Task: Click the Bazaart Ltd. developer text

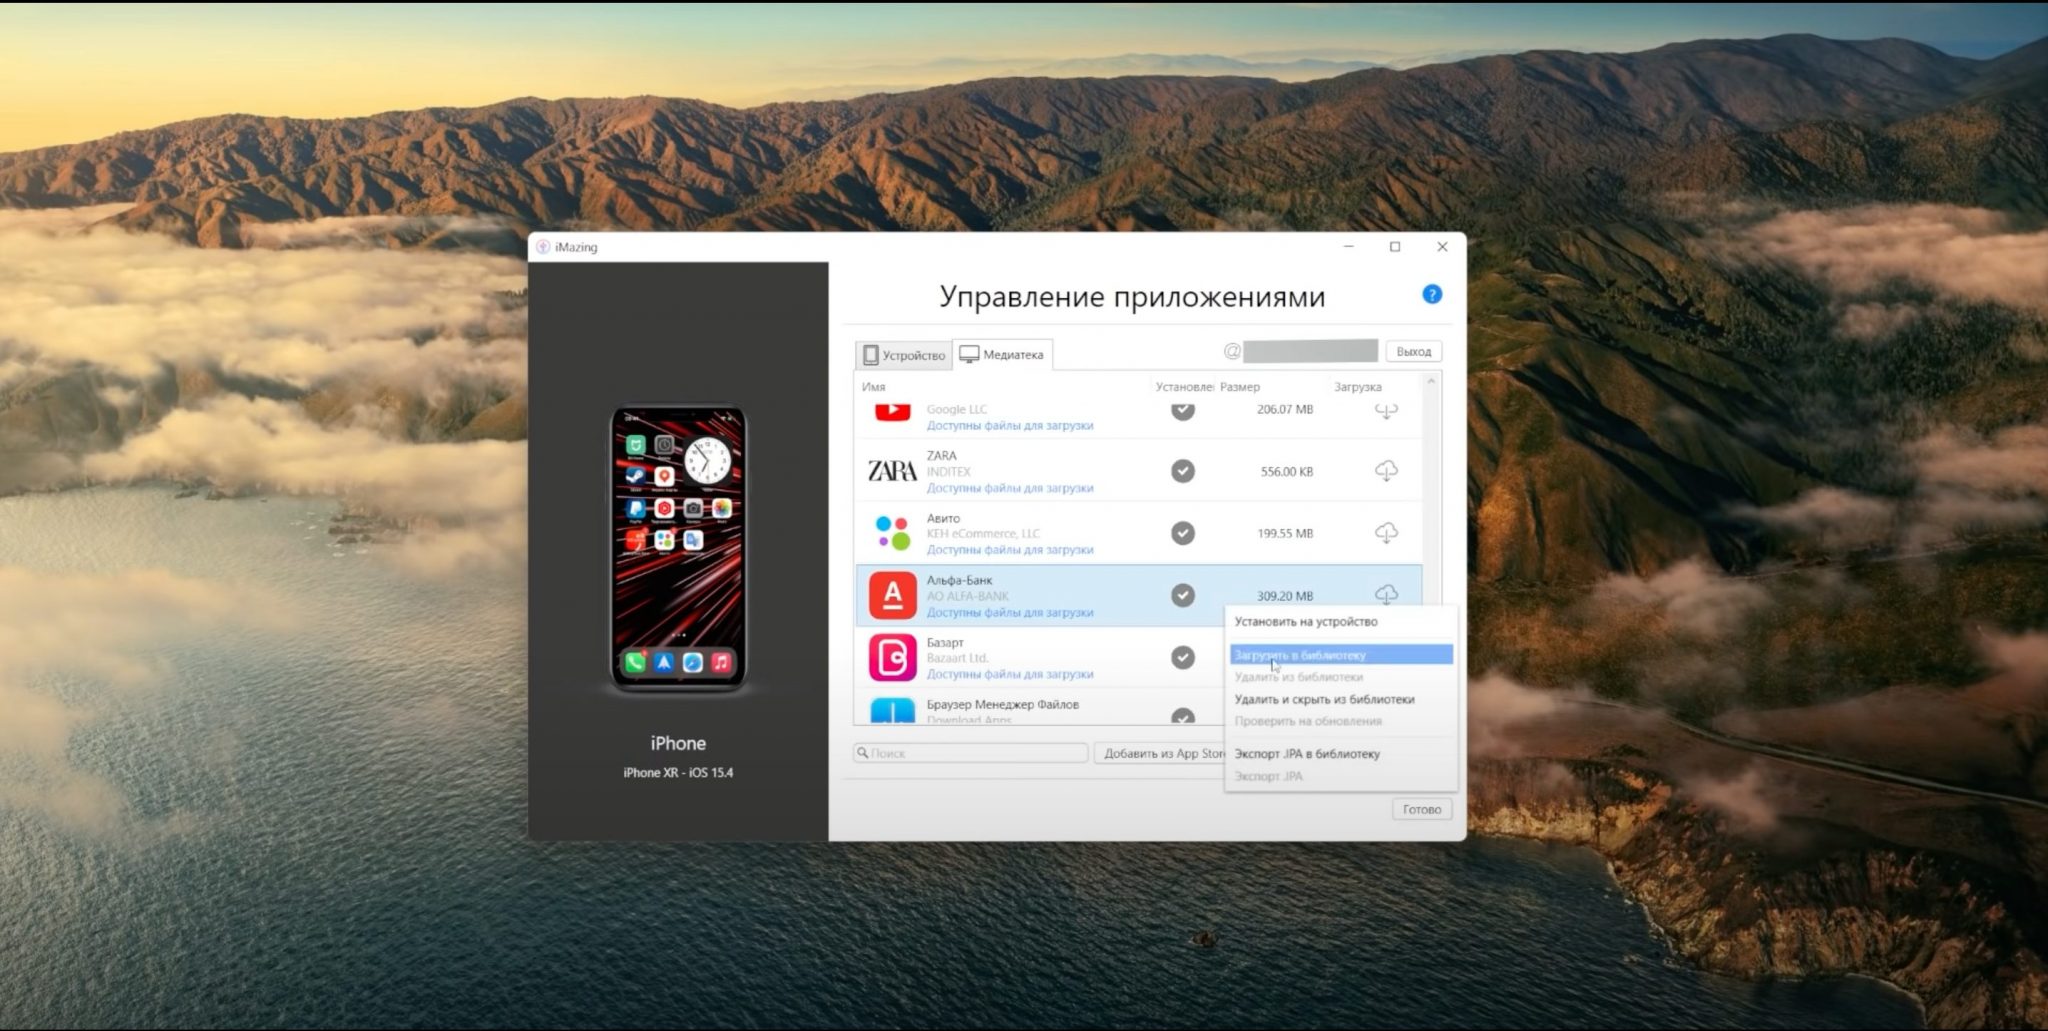Action: tap(957, 658)
